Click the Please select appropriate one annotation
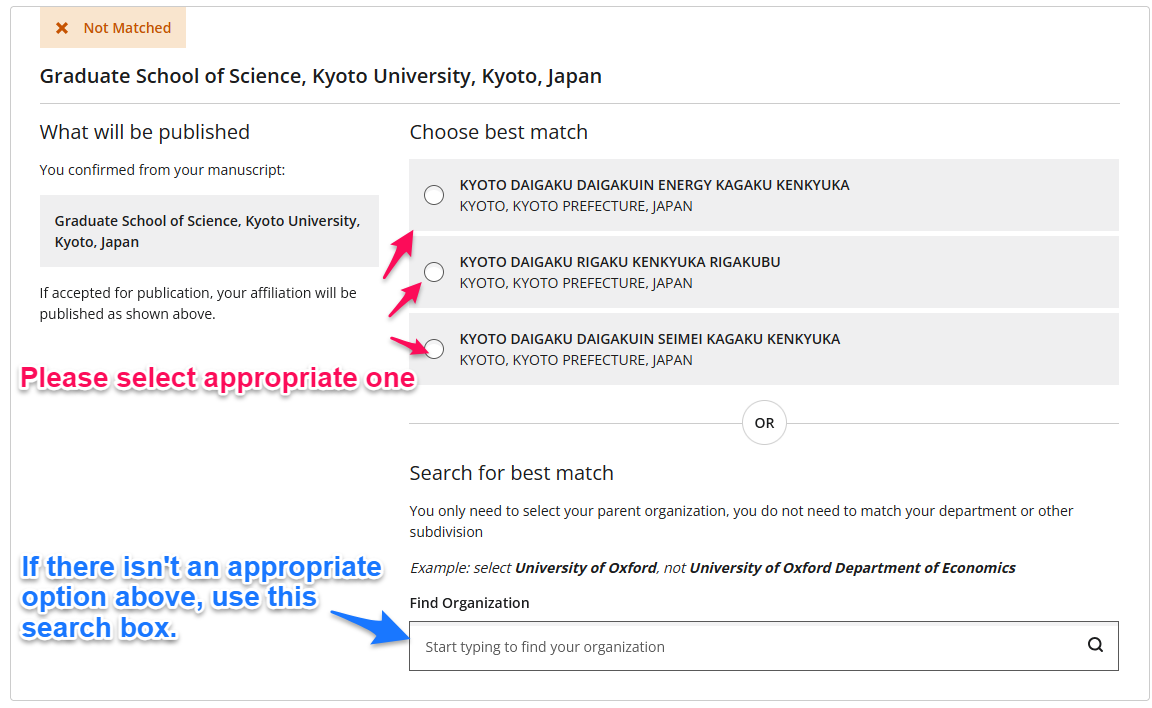 pos(217,378)
